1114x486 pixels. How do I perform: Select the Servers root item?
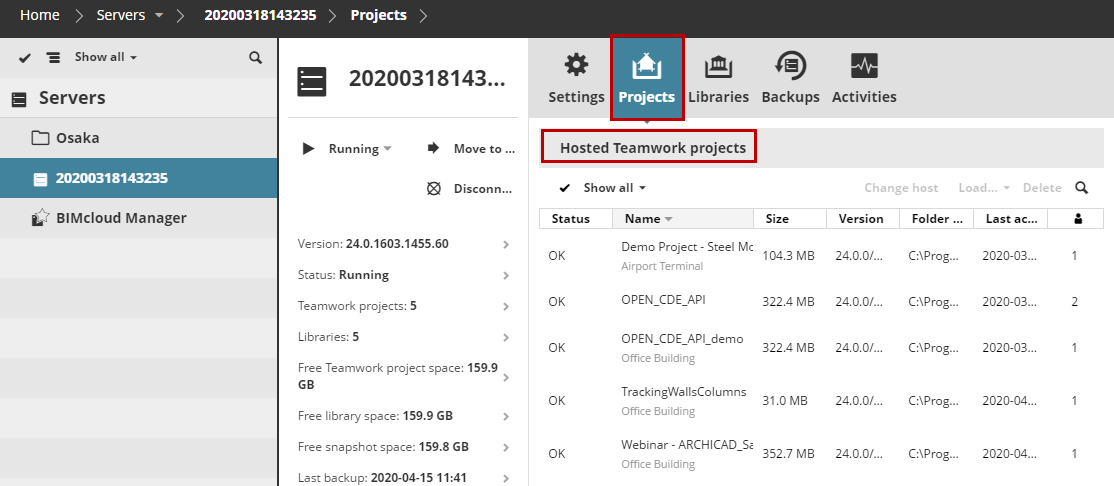(x=139, y=98)
